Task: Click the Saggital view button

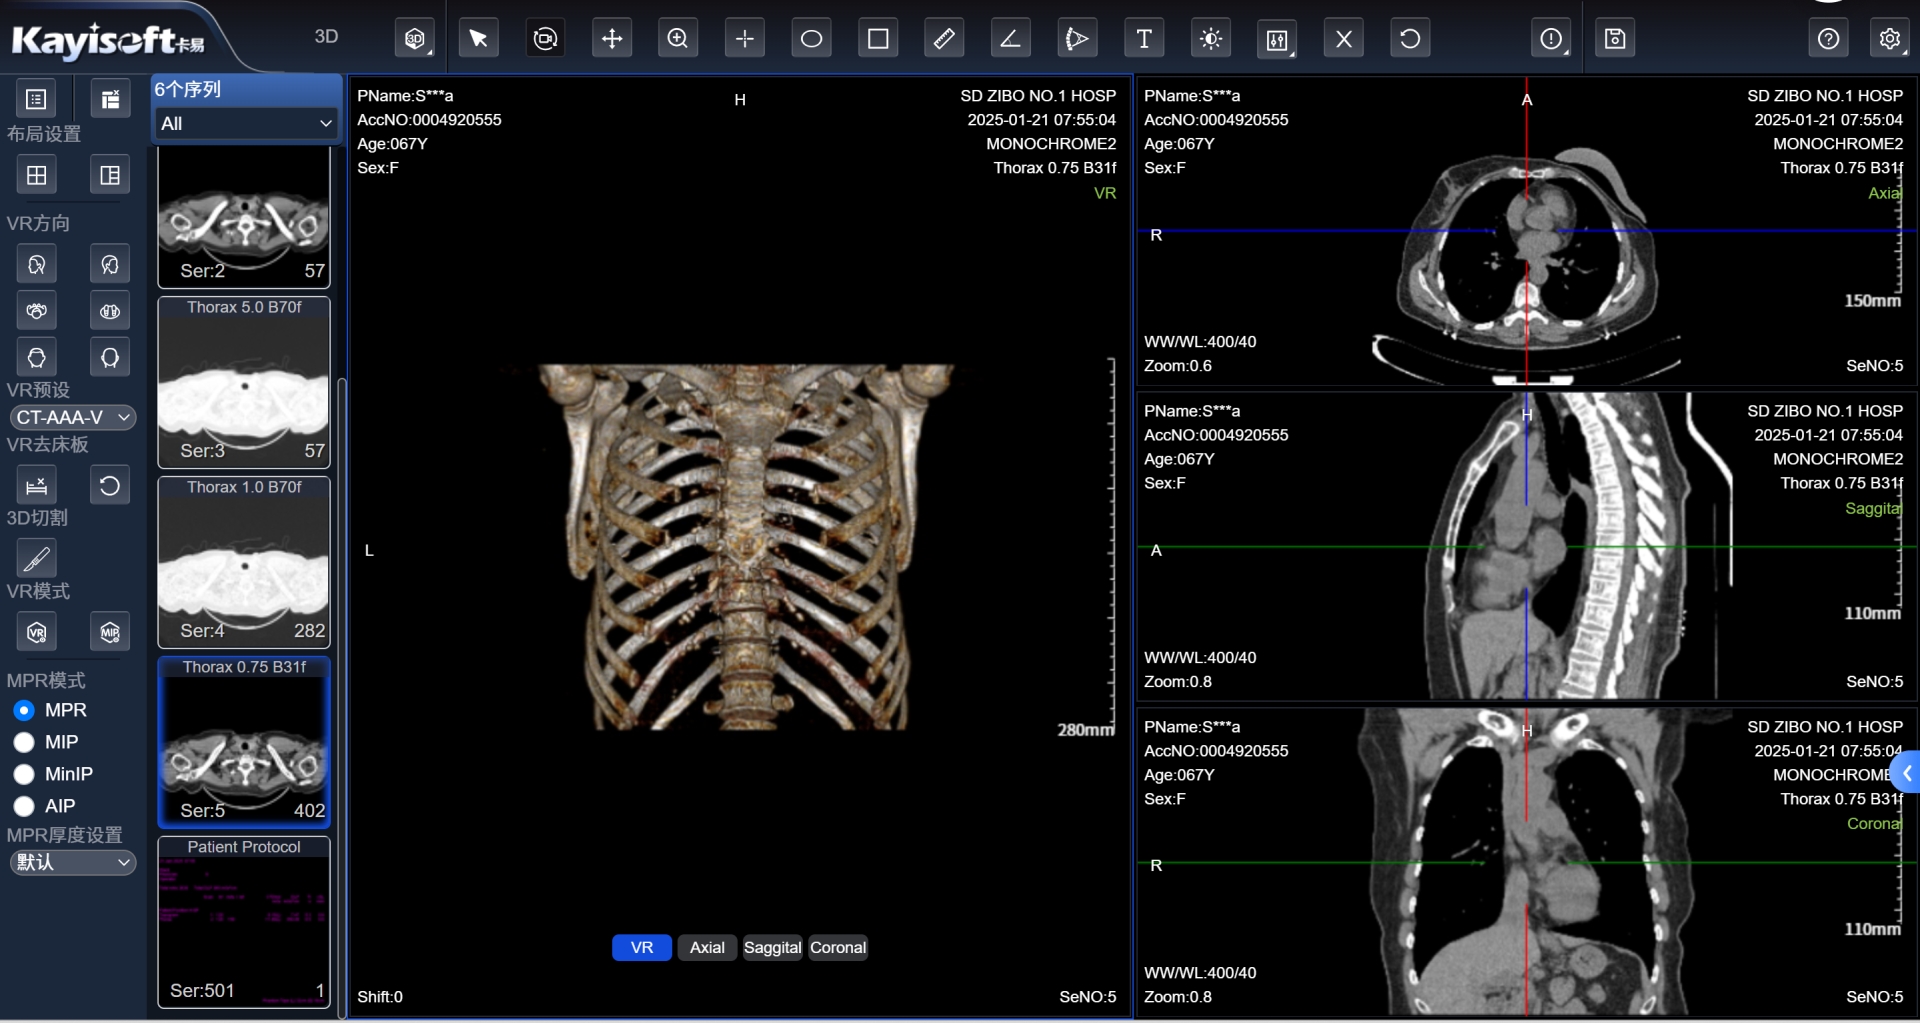Action: coord(772,948)
